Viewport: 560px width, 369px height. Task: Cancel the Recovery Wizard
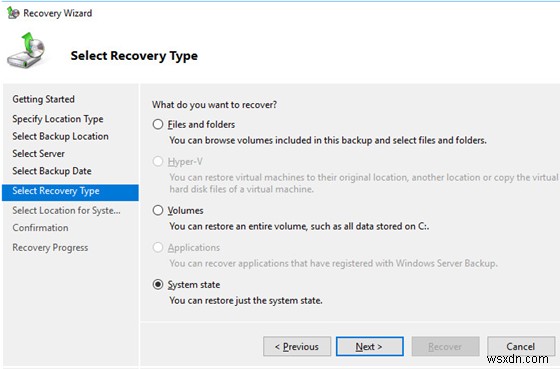521,346
